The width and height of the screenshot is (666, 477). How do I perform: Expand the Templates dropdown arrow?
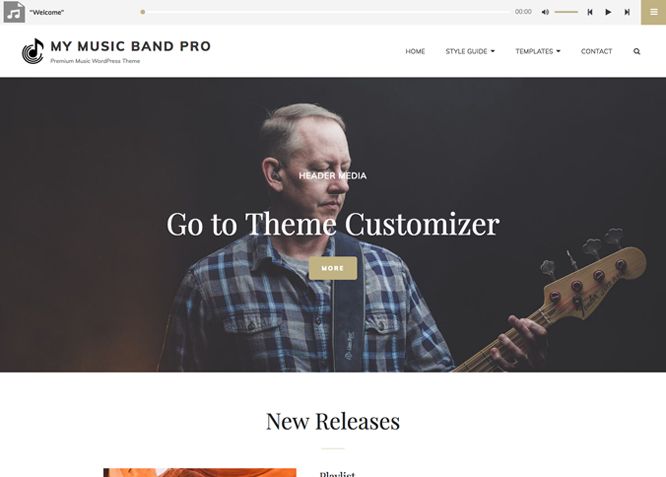[558, 51]
